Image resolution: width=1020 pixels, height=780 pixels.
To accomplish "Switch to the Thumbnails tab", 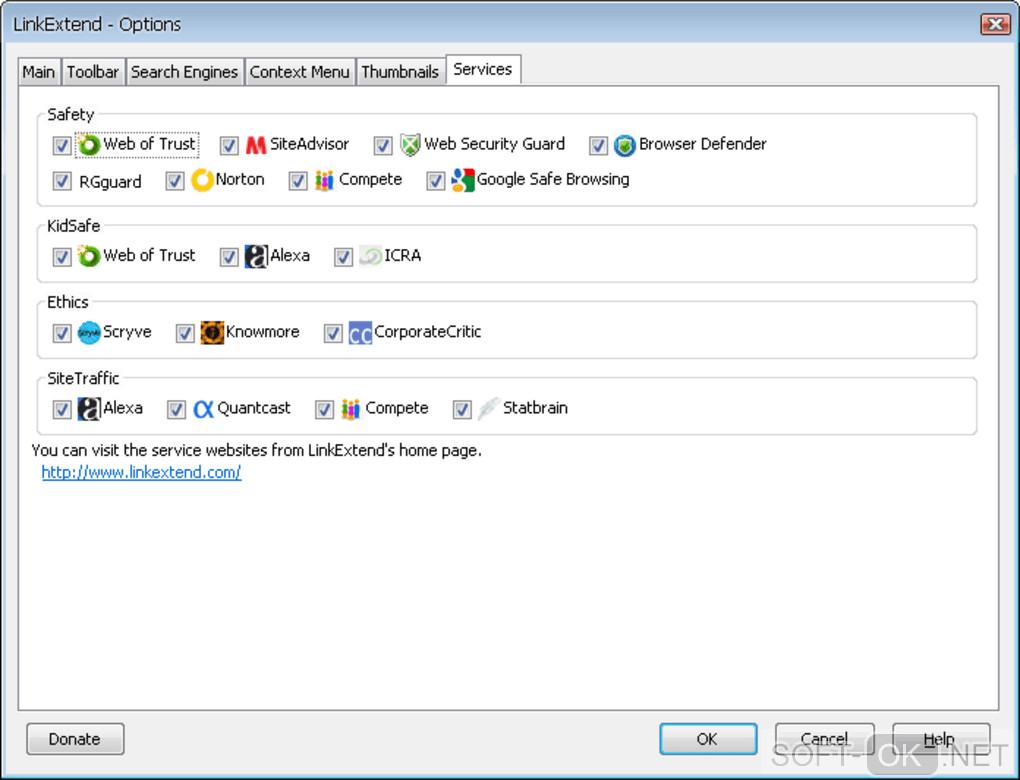I will pos(400,72).
